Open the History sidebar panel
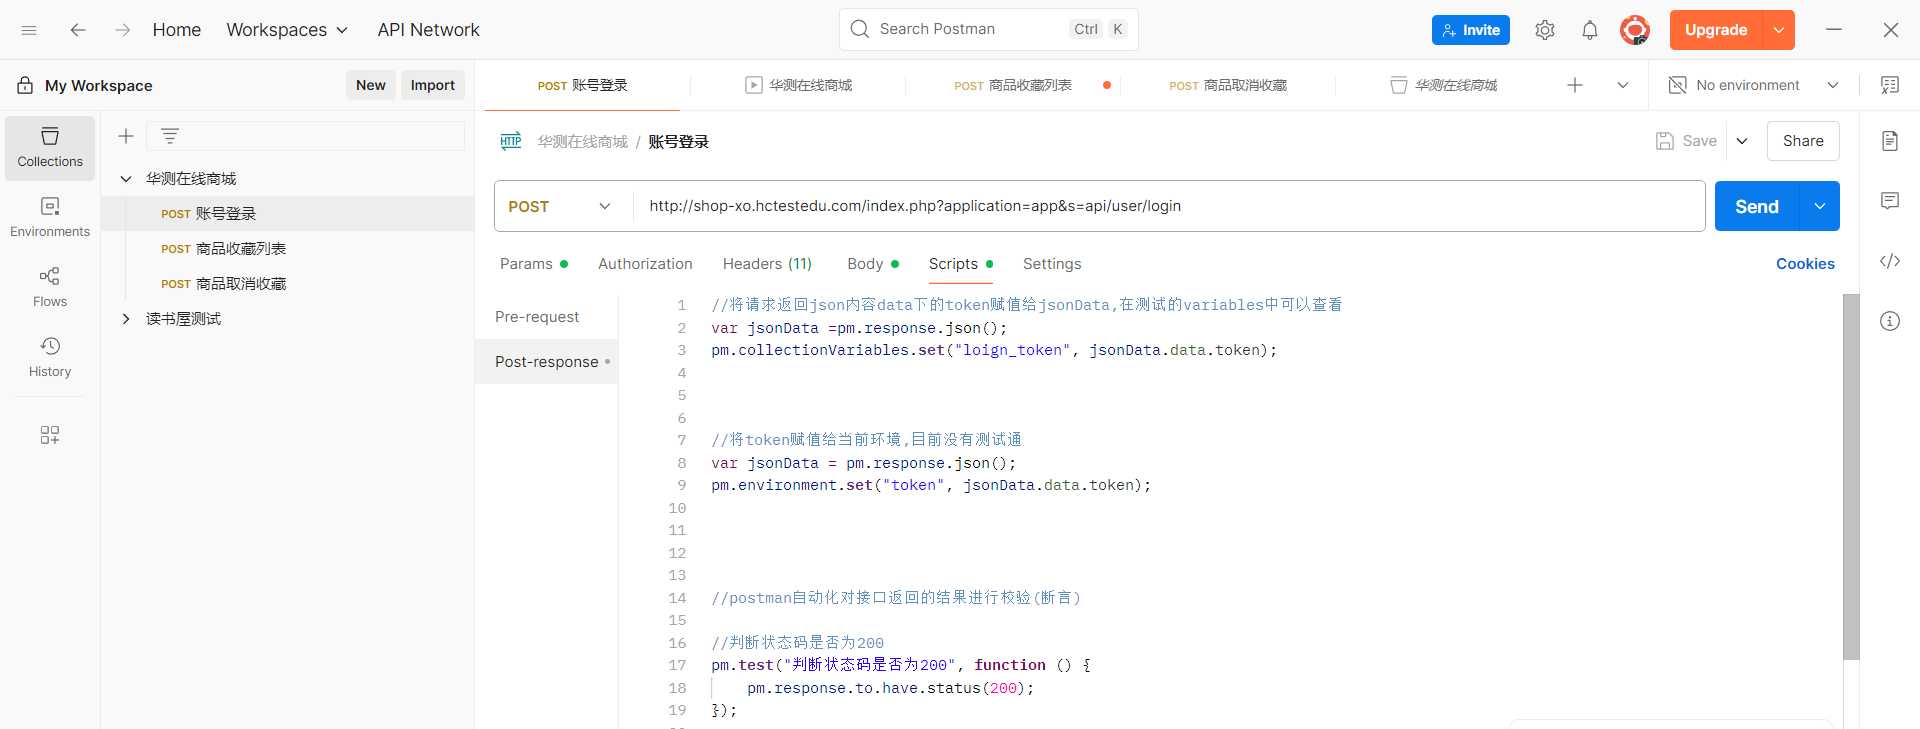Screen dimensions: 1920x729 click(50, 358)
